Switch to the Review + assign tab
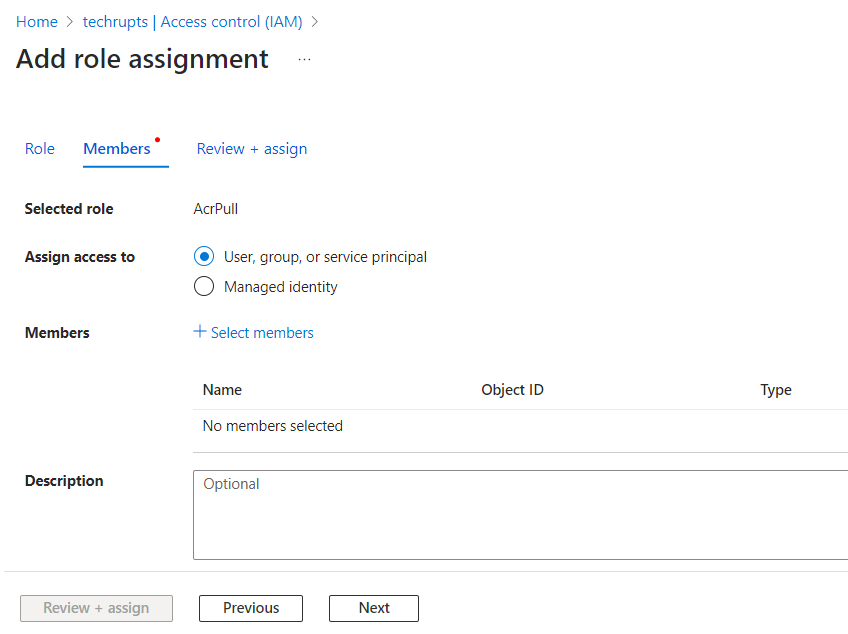This screenshot has width=848, height=634. click(x=251, y=148)
